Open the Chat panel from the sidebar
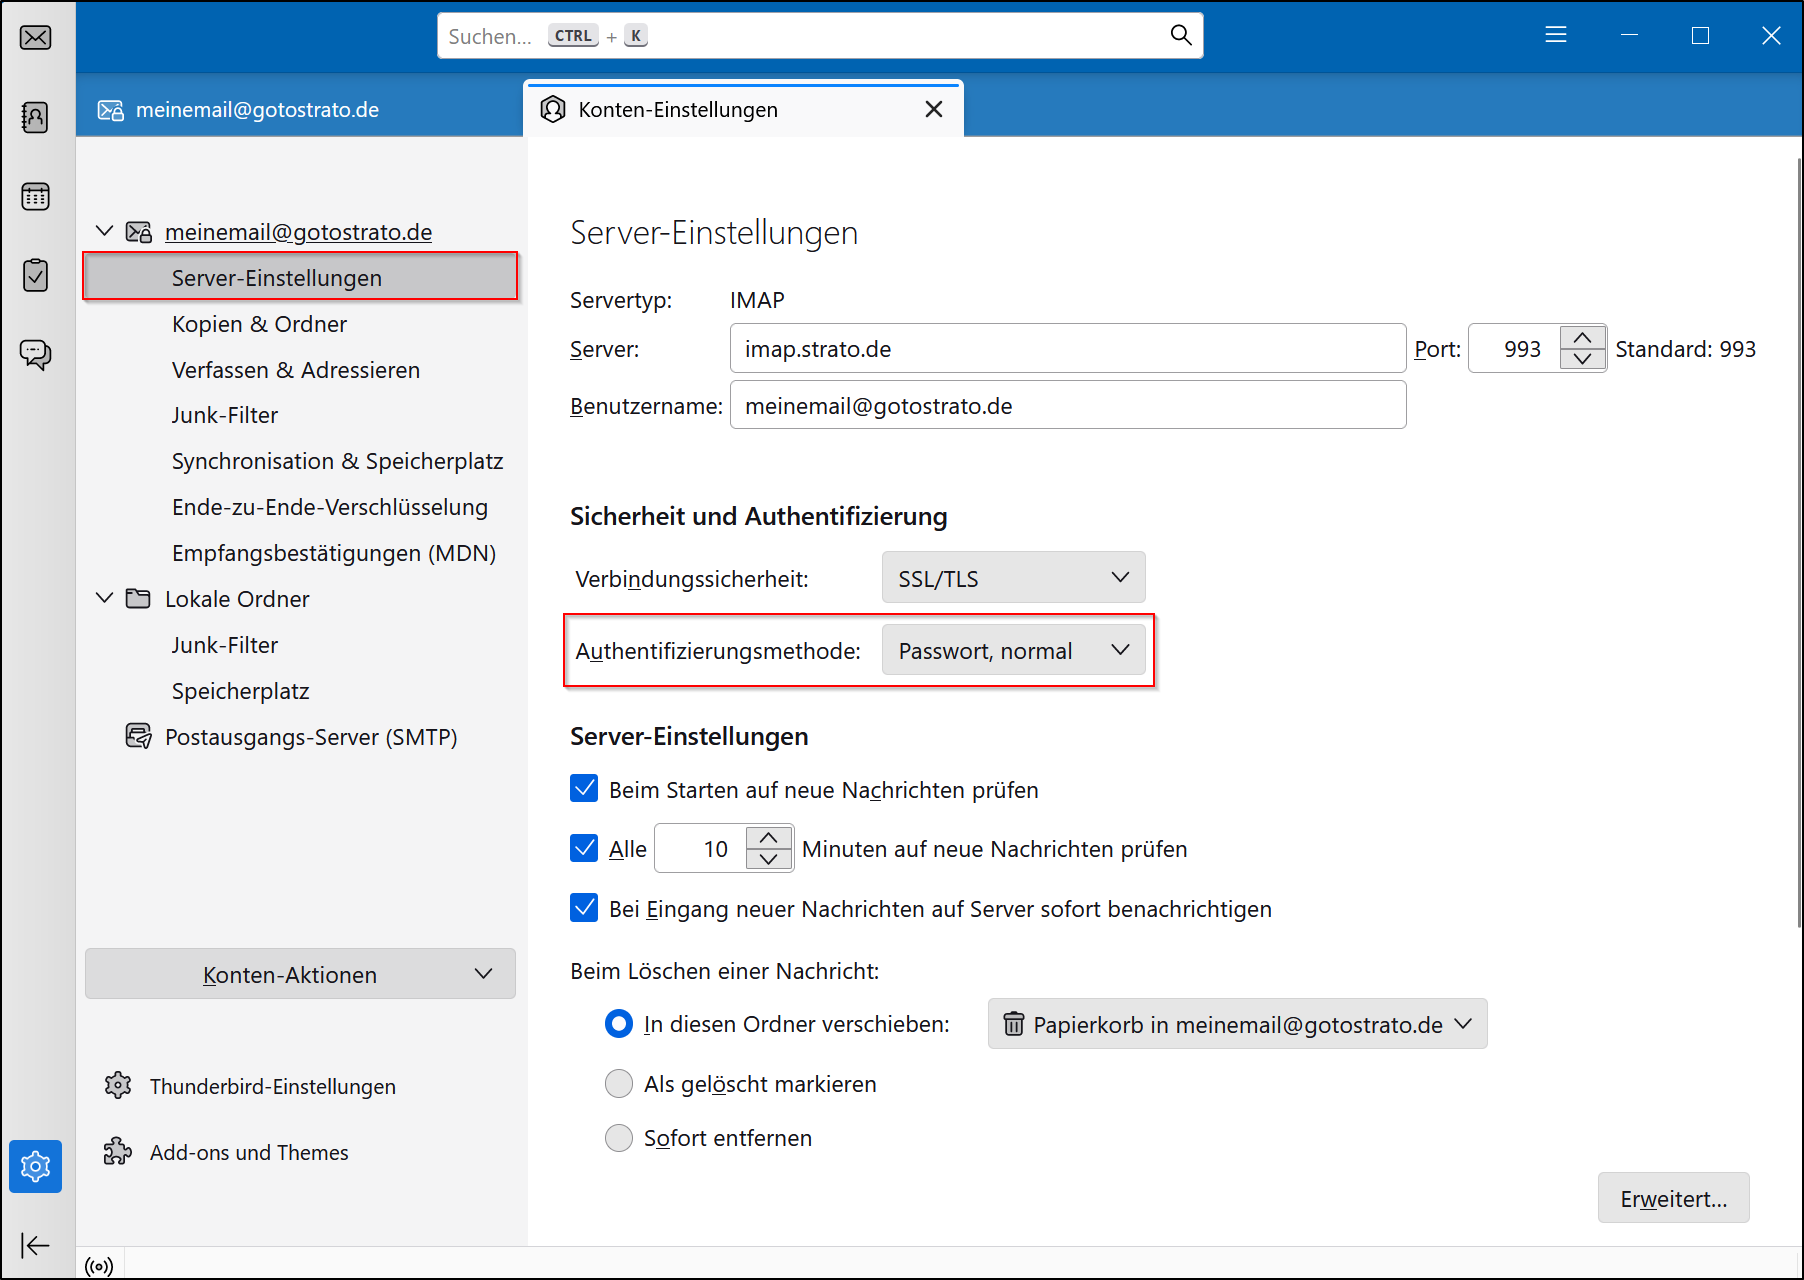The height and width of the screenshot is (1280, 1804). point(35,353)
